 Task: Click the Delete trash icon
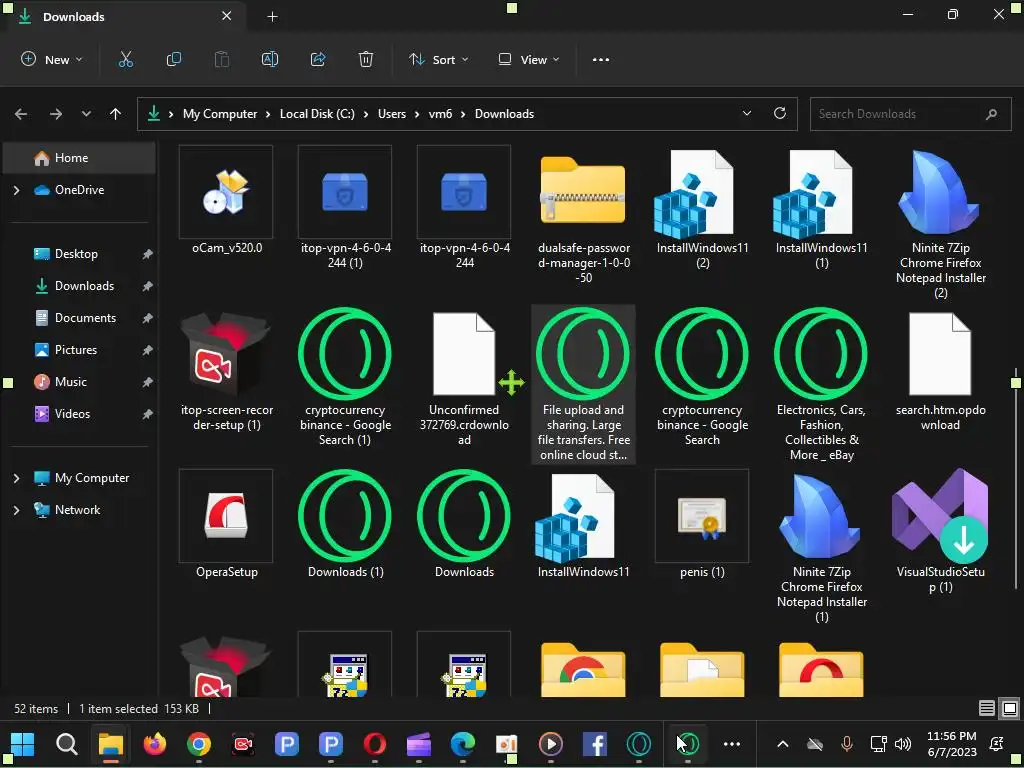click(366, 59)
